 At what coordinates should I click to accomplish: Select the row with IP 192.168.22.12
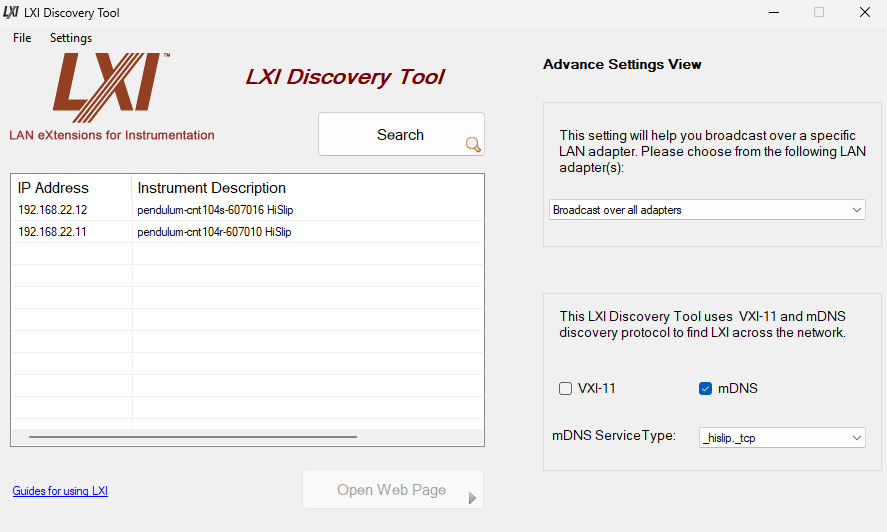[247, 210]
